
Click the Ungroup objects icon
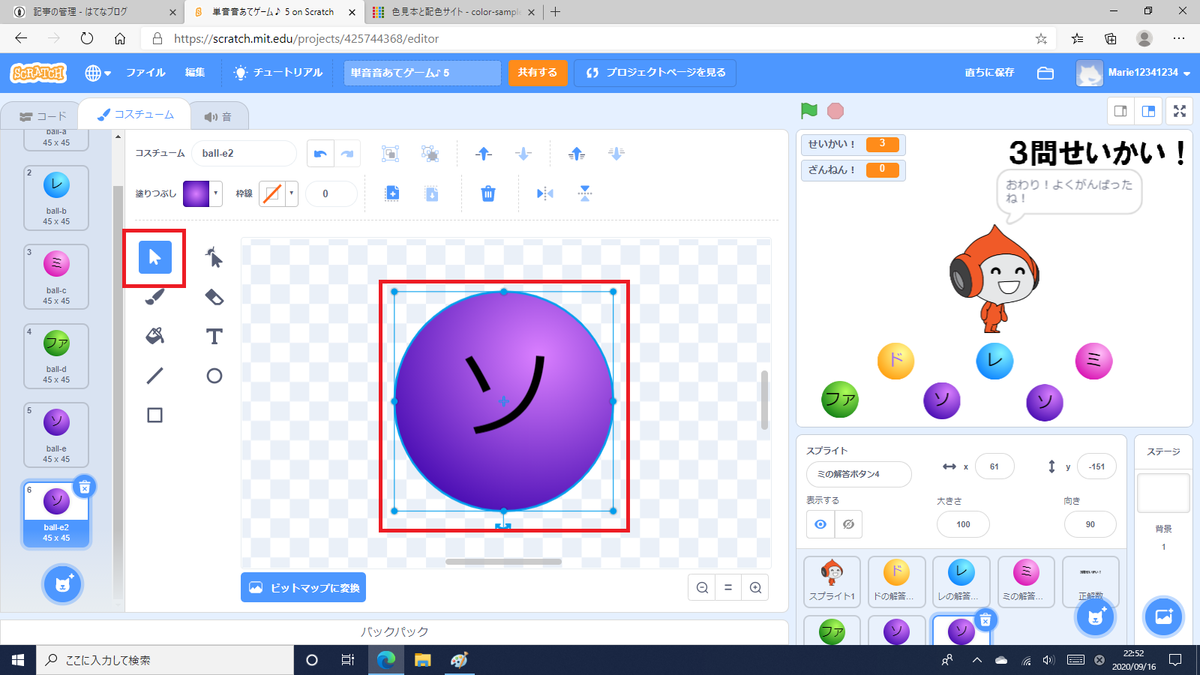(x=431, y=154)
